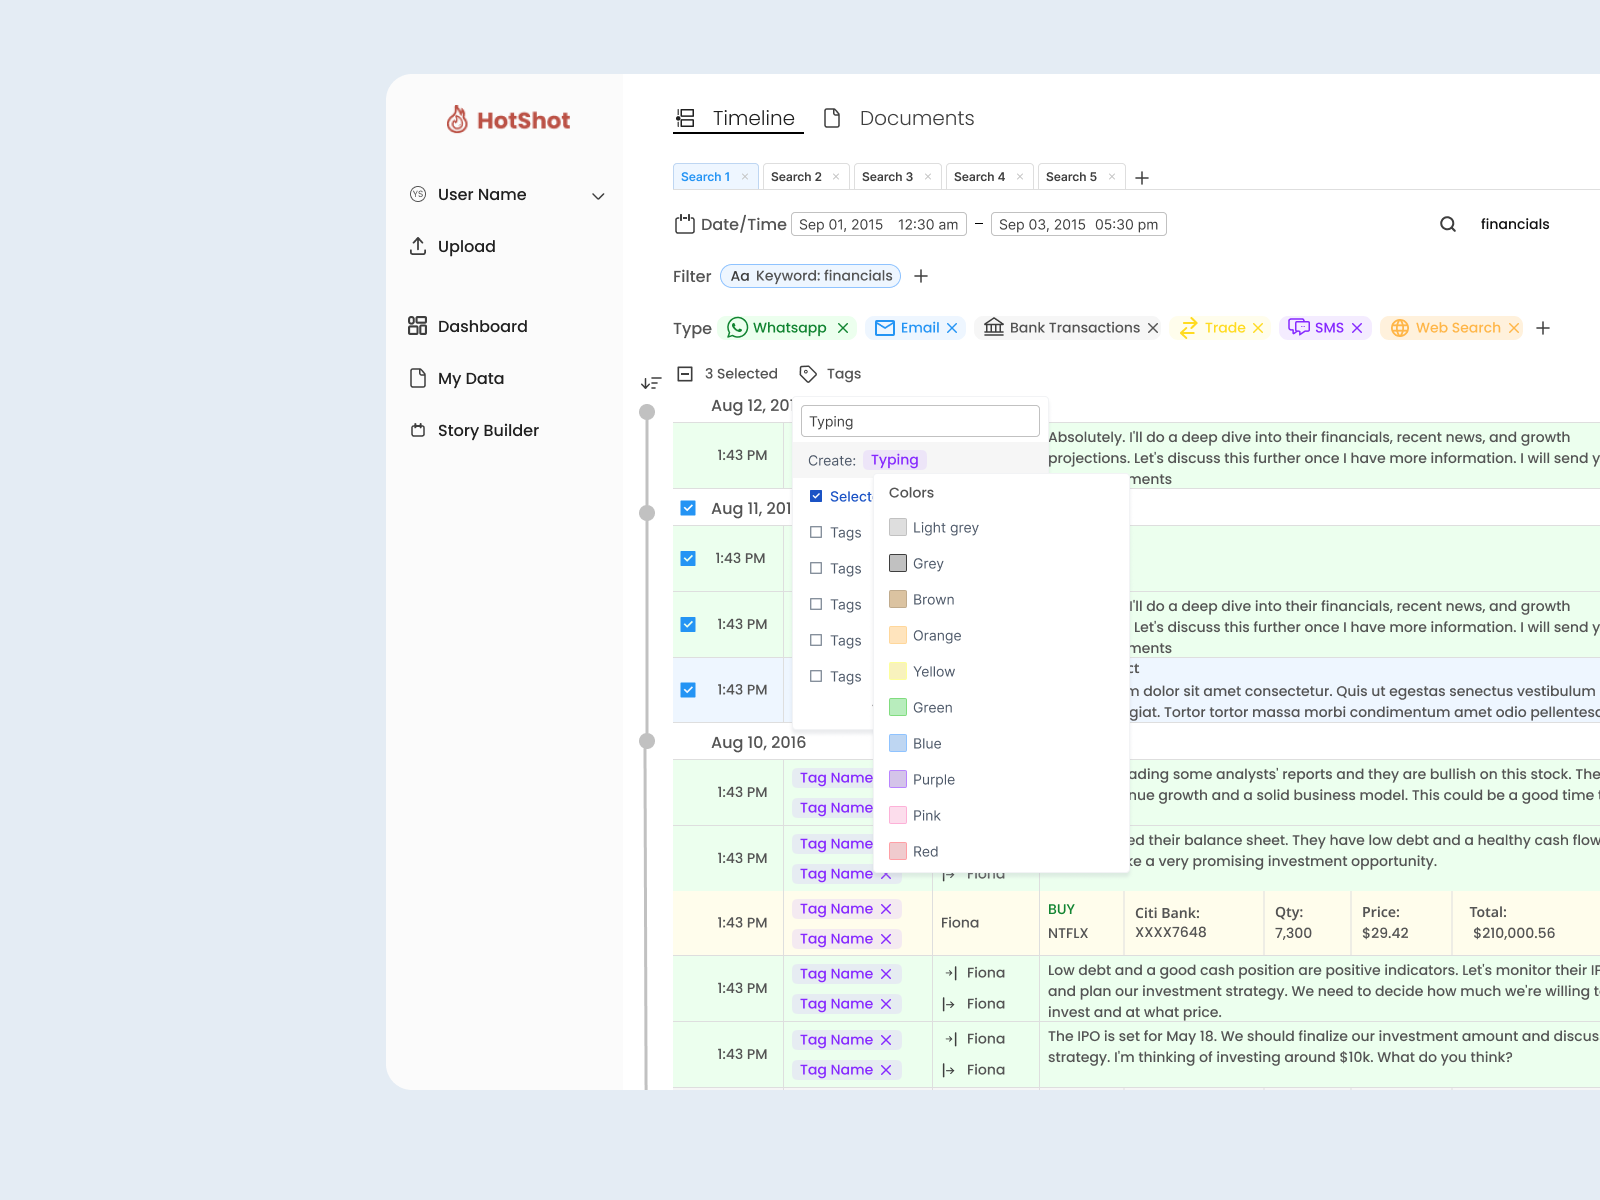This screenshot has height=1200, width=1600.
Task: Open the Upload section in the sidebar
Action: point(466,246)
